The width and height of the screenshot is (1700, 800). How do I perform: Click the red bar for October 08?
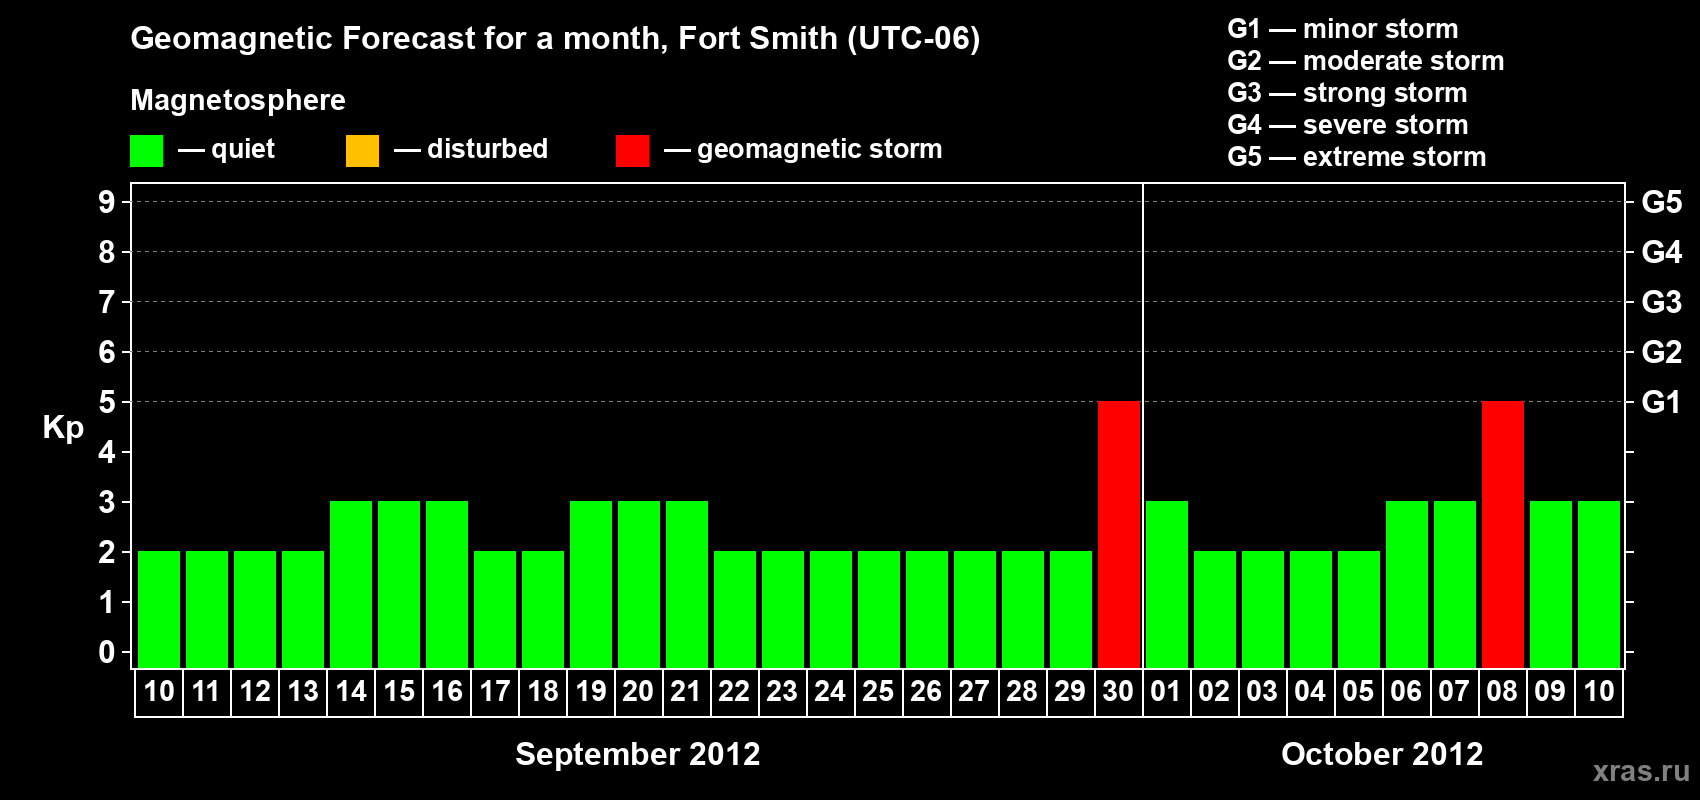pyautogui.click(x=1503, y=534)
